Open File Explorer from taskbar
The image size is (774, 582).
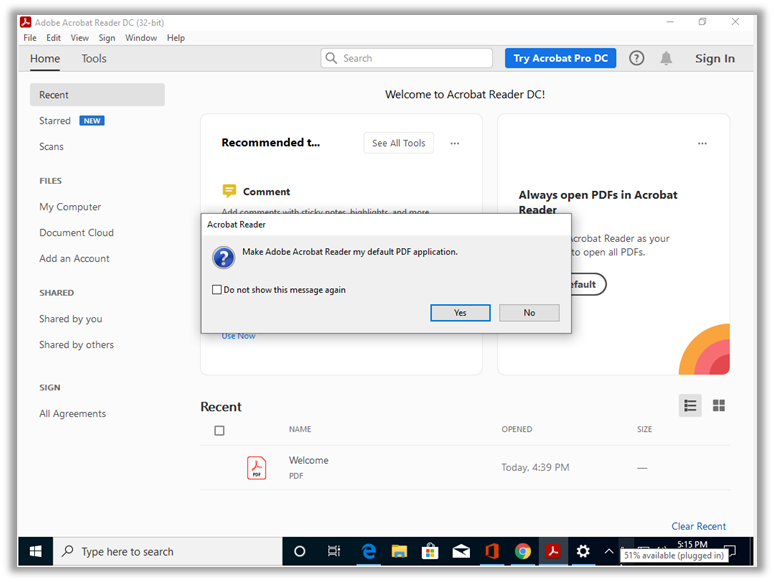pyautogui.click(x=399, y=551)
